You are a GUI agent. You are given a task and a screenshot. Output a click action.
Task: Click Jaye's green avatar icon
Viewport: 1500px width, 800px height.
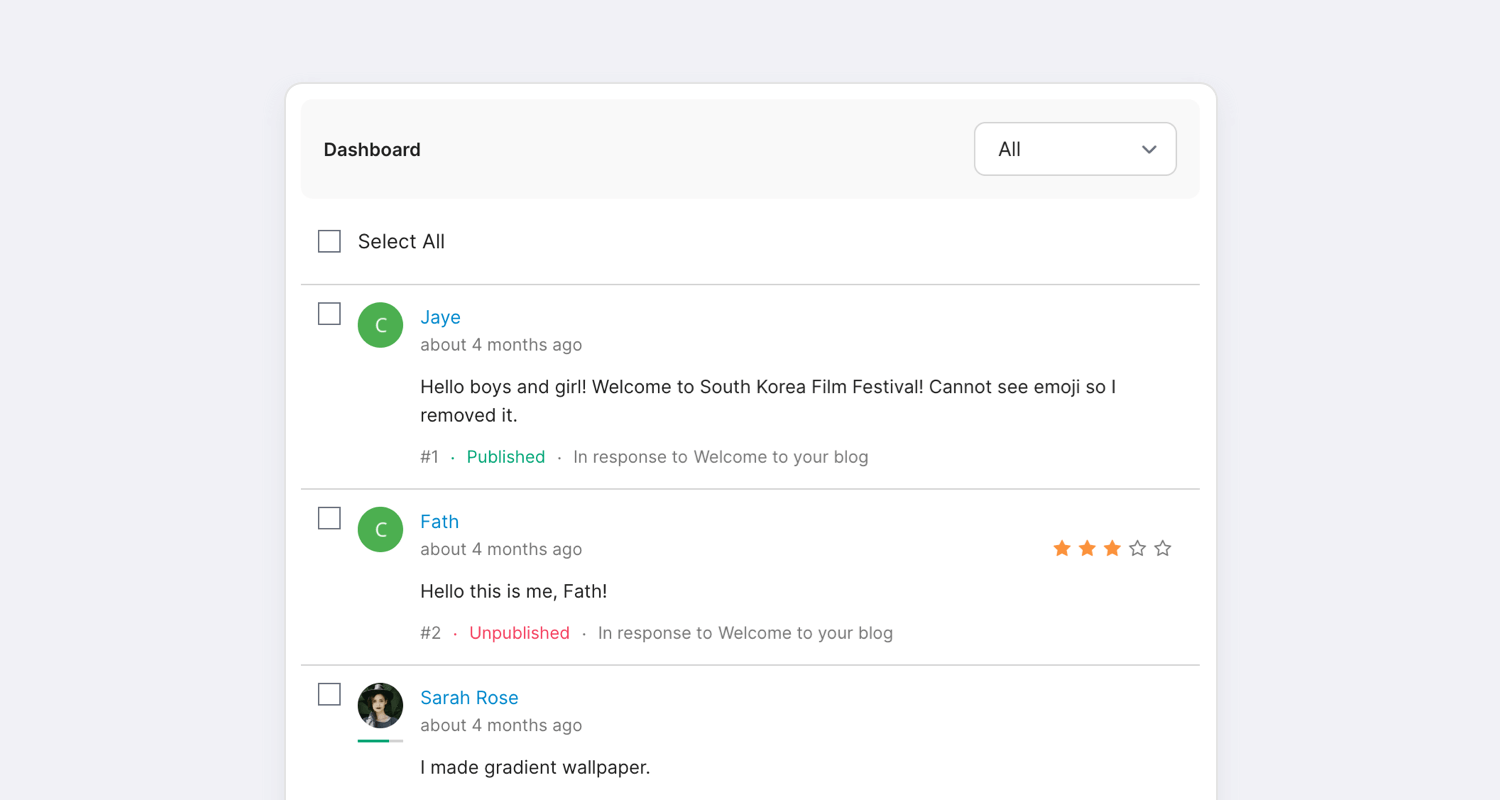(380, 325)
